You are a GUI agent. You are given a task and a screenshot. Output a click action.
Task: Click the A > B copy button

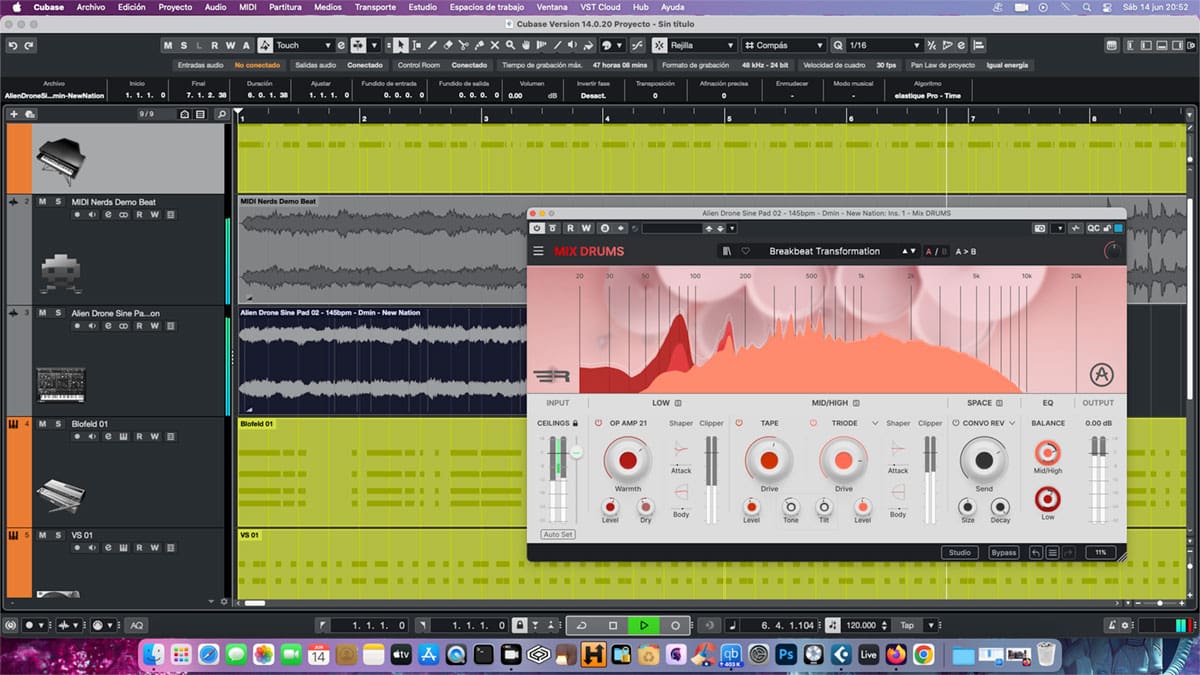966,251
